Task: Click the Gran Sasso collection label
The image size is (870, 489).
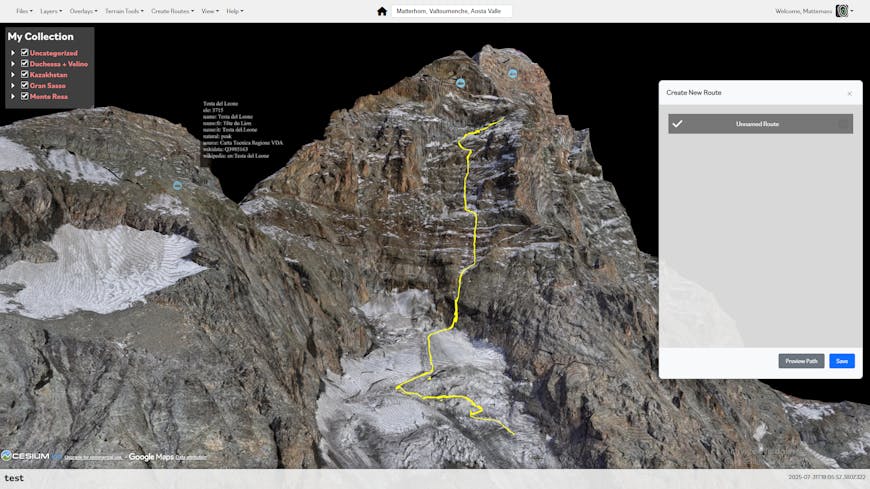Action: (48, 85)
